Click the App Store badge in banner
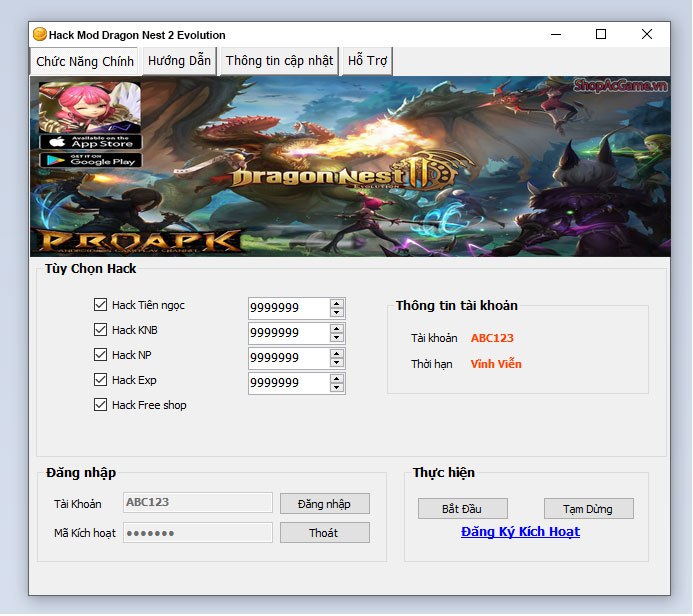Viewport: 693px width, 616px height. [91, 142]
